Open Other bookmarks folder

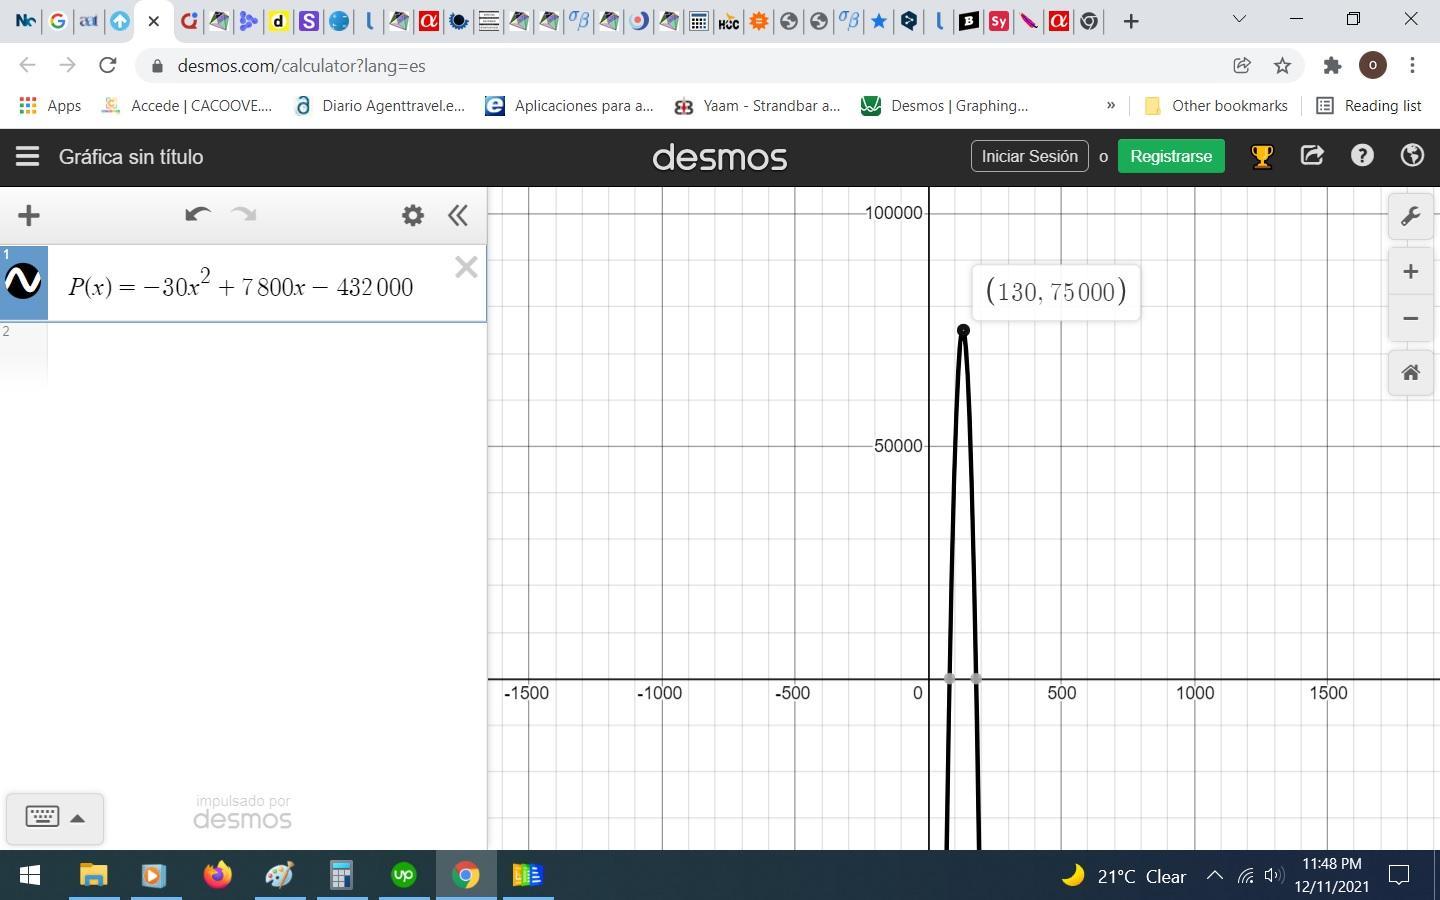pos(1216,106)
